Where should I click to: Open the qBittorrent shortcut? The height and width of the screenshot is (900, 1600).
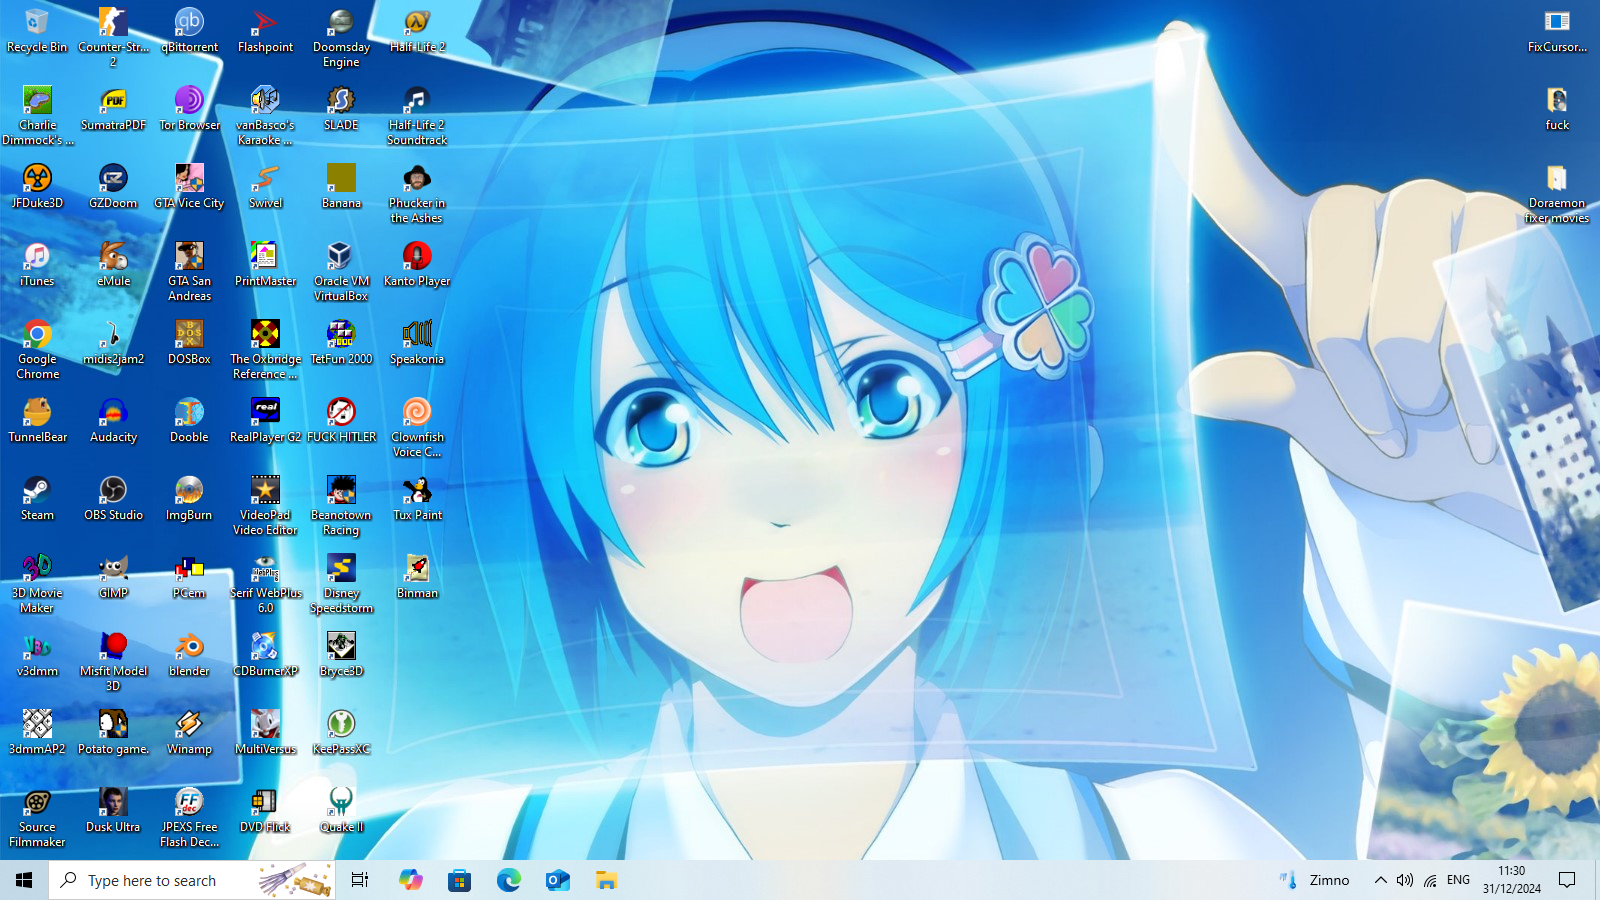[189, 31]
